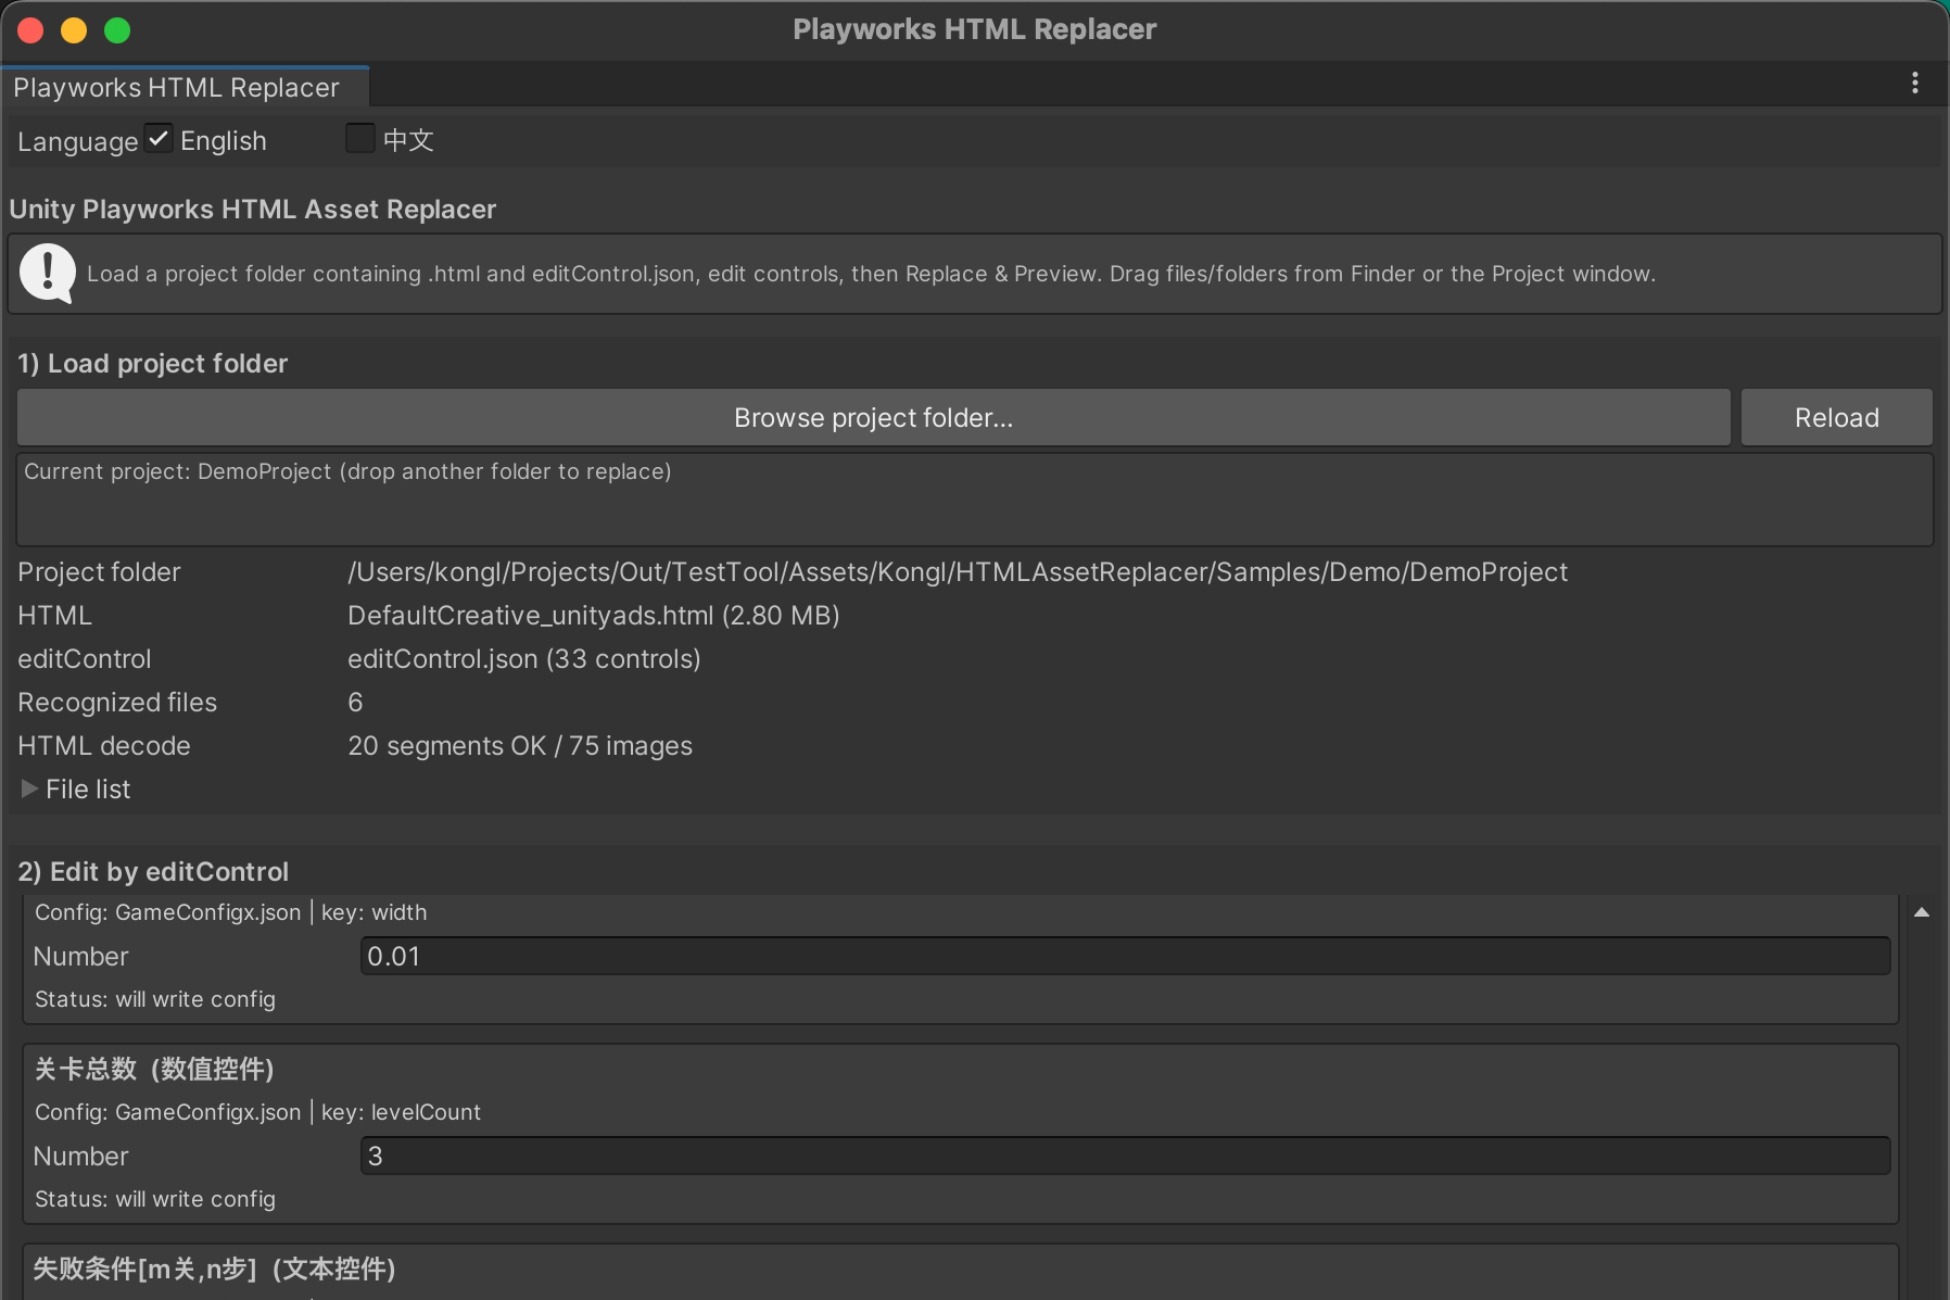
Task: Click the Project folder label
Action: pos(99,572)
